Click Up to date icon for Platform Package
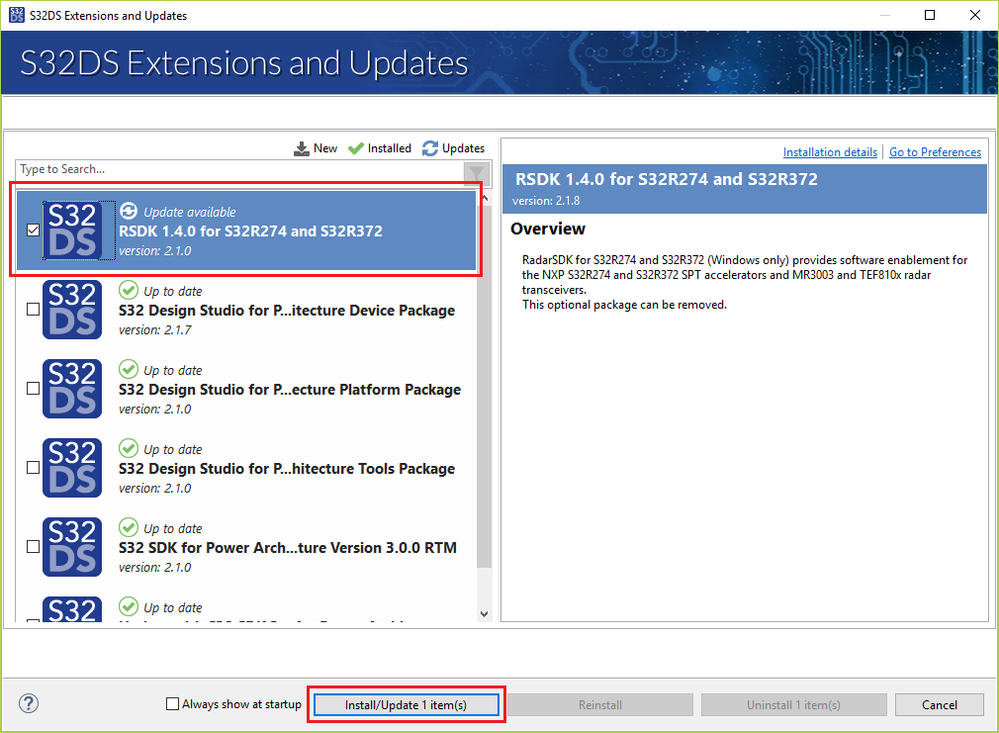Screen dimensions: 999x733 tap(128, 369)
